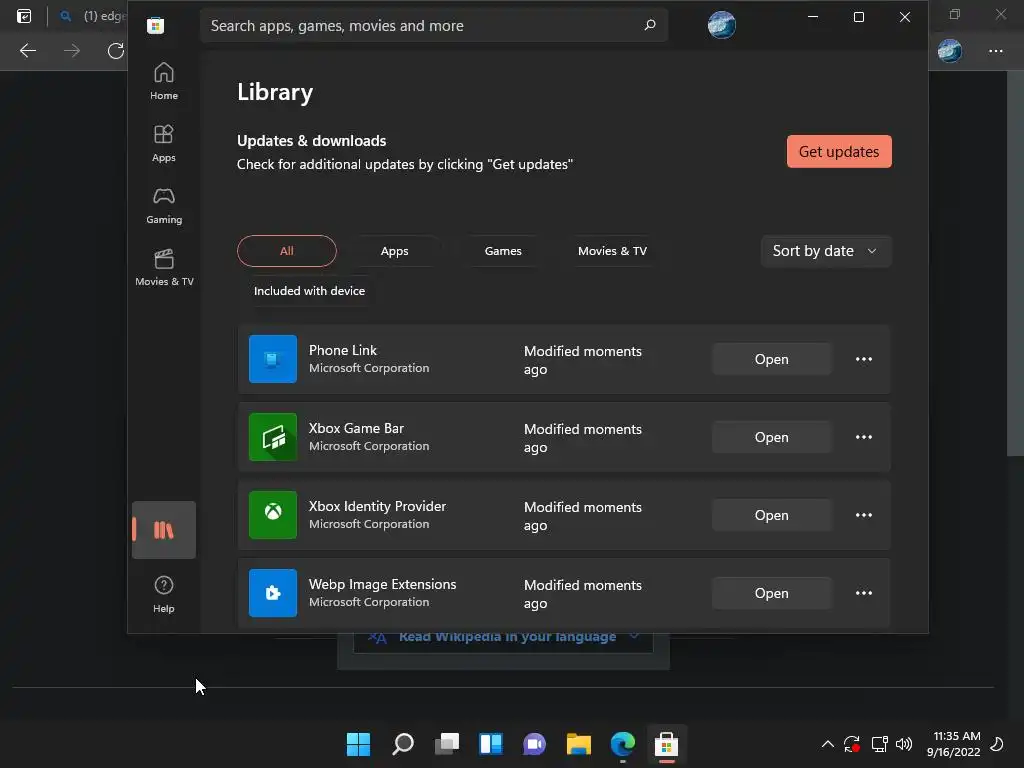Open the Apps section in Store sidebar
The width and height of the screenshot is (1024, 768).
tap(163, 143)
